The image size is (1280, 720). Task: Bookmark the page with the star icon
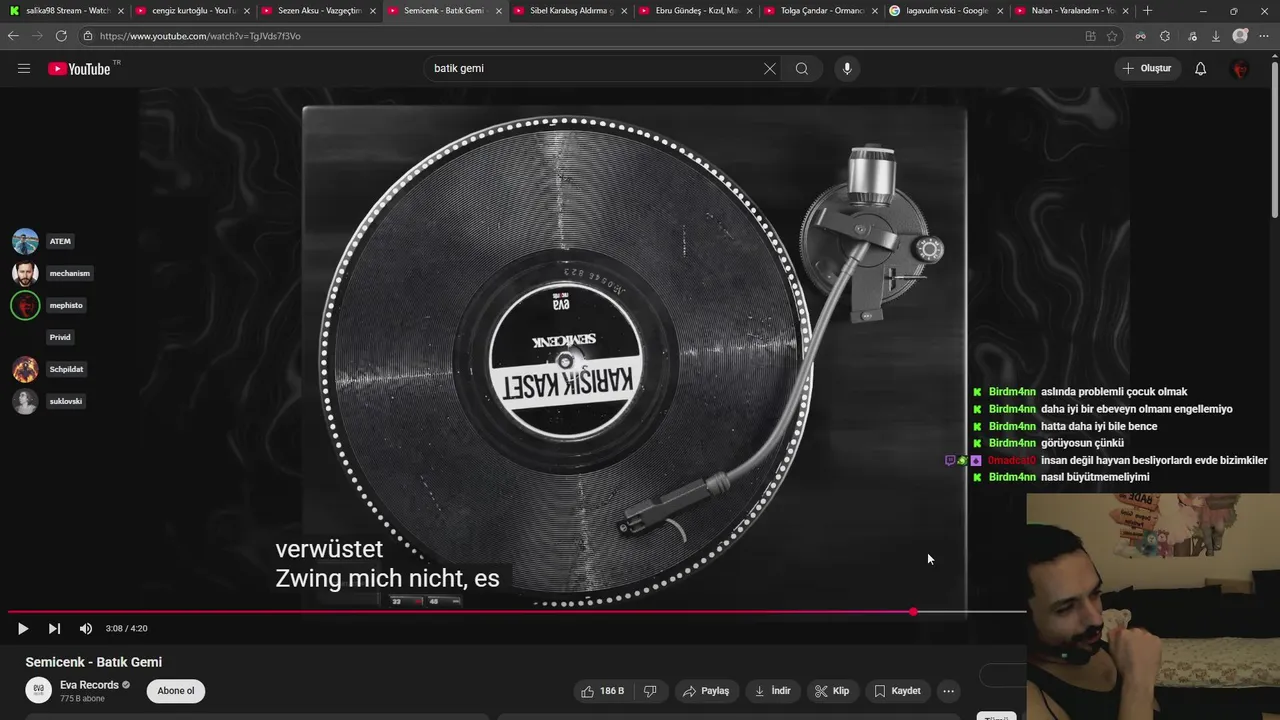tap(1112, 36)
